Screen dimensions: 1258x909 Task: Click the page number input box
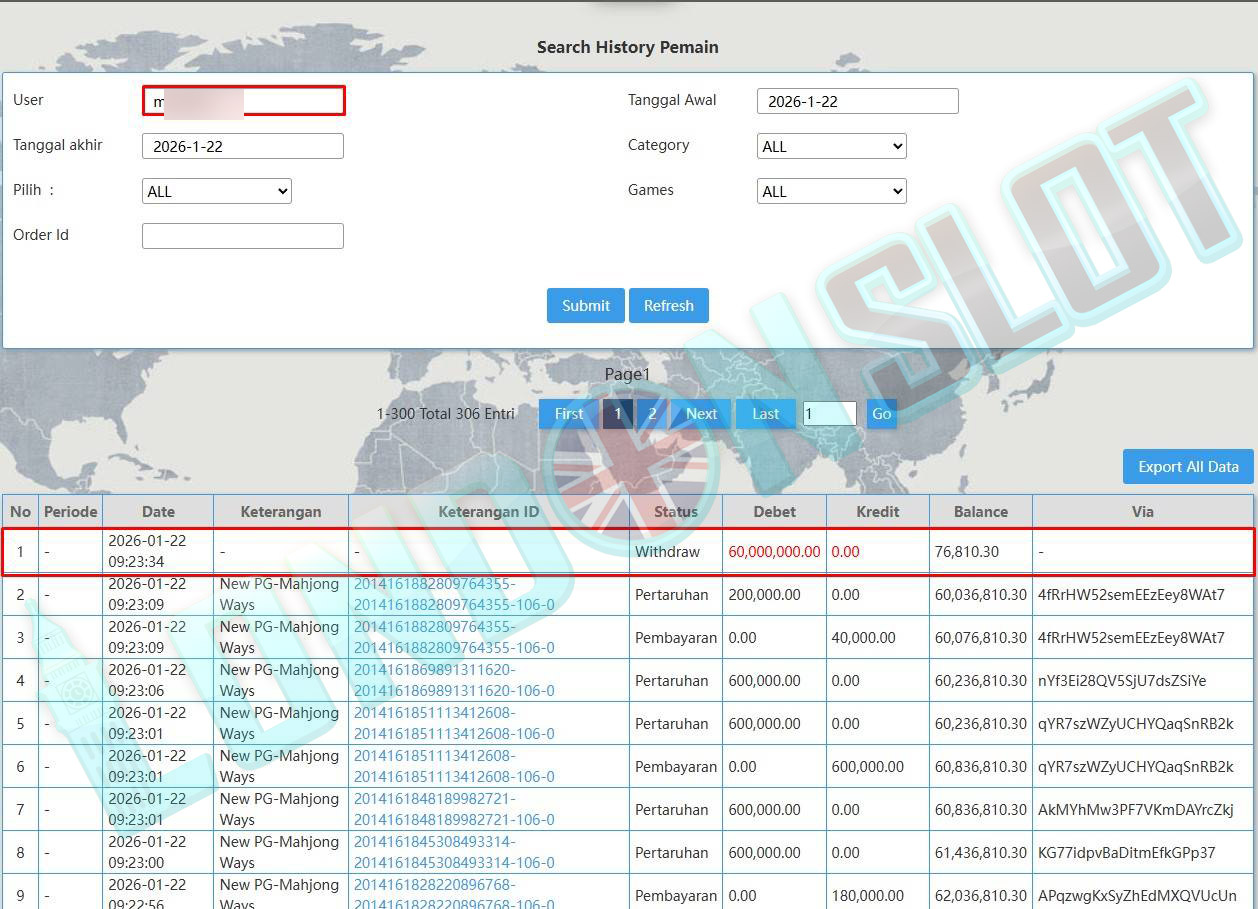point(829,414)
